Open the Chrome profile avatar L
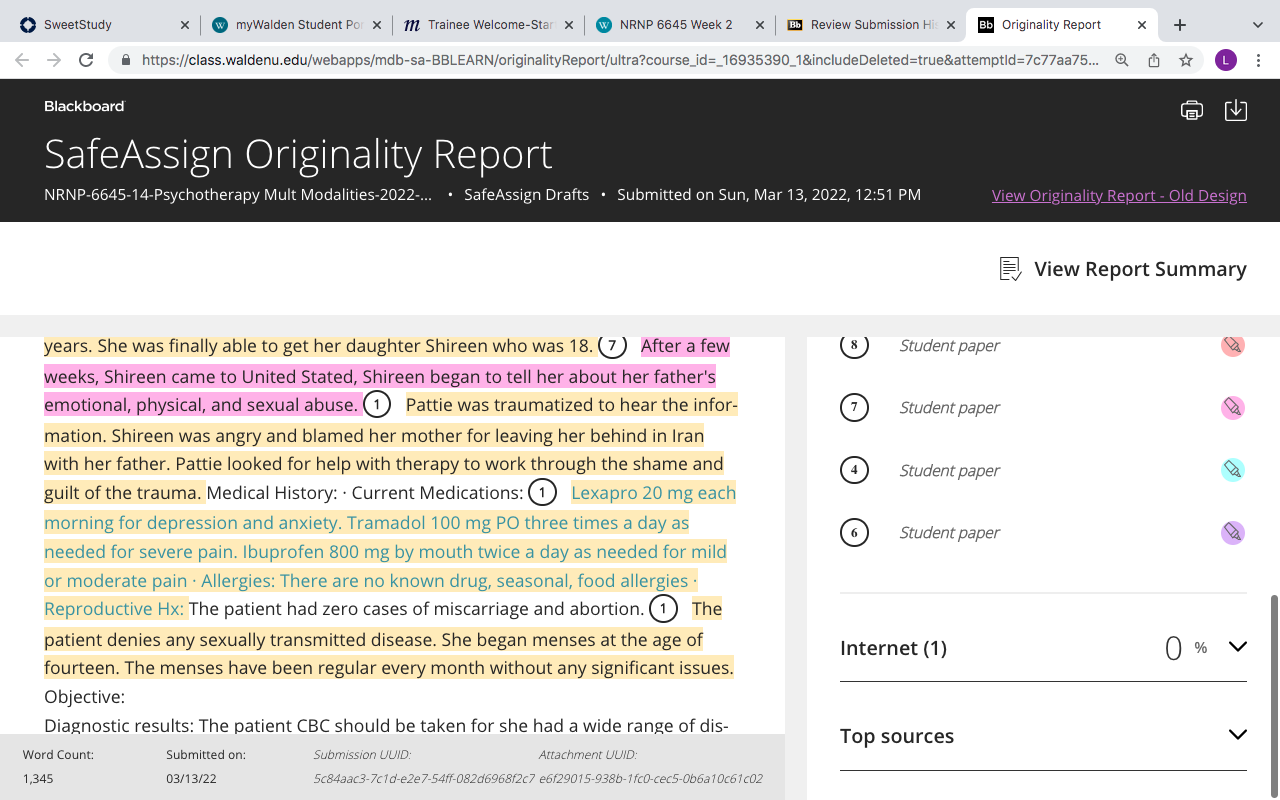 coord(1226,60)
